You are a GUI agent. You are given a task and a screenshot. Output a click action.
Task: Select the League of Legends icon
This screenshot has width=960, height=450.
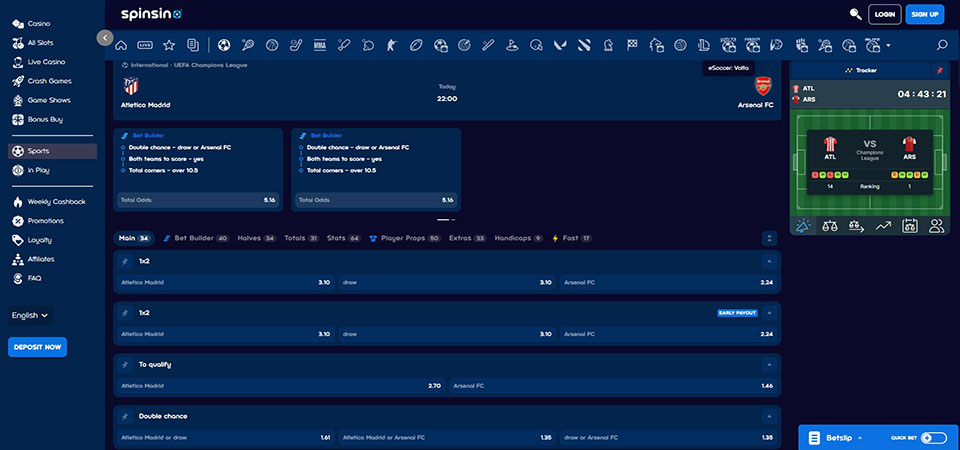pyautogui.click(x=704, y=45)
